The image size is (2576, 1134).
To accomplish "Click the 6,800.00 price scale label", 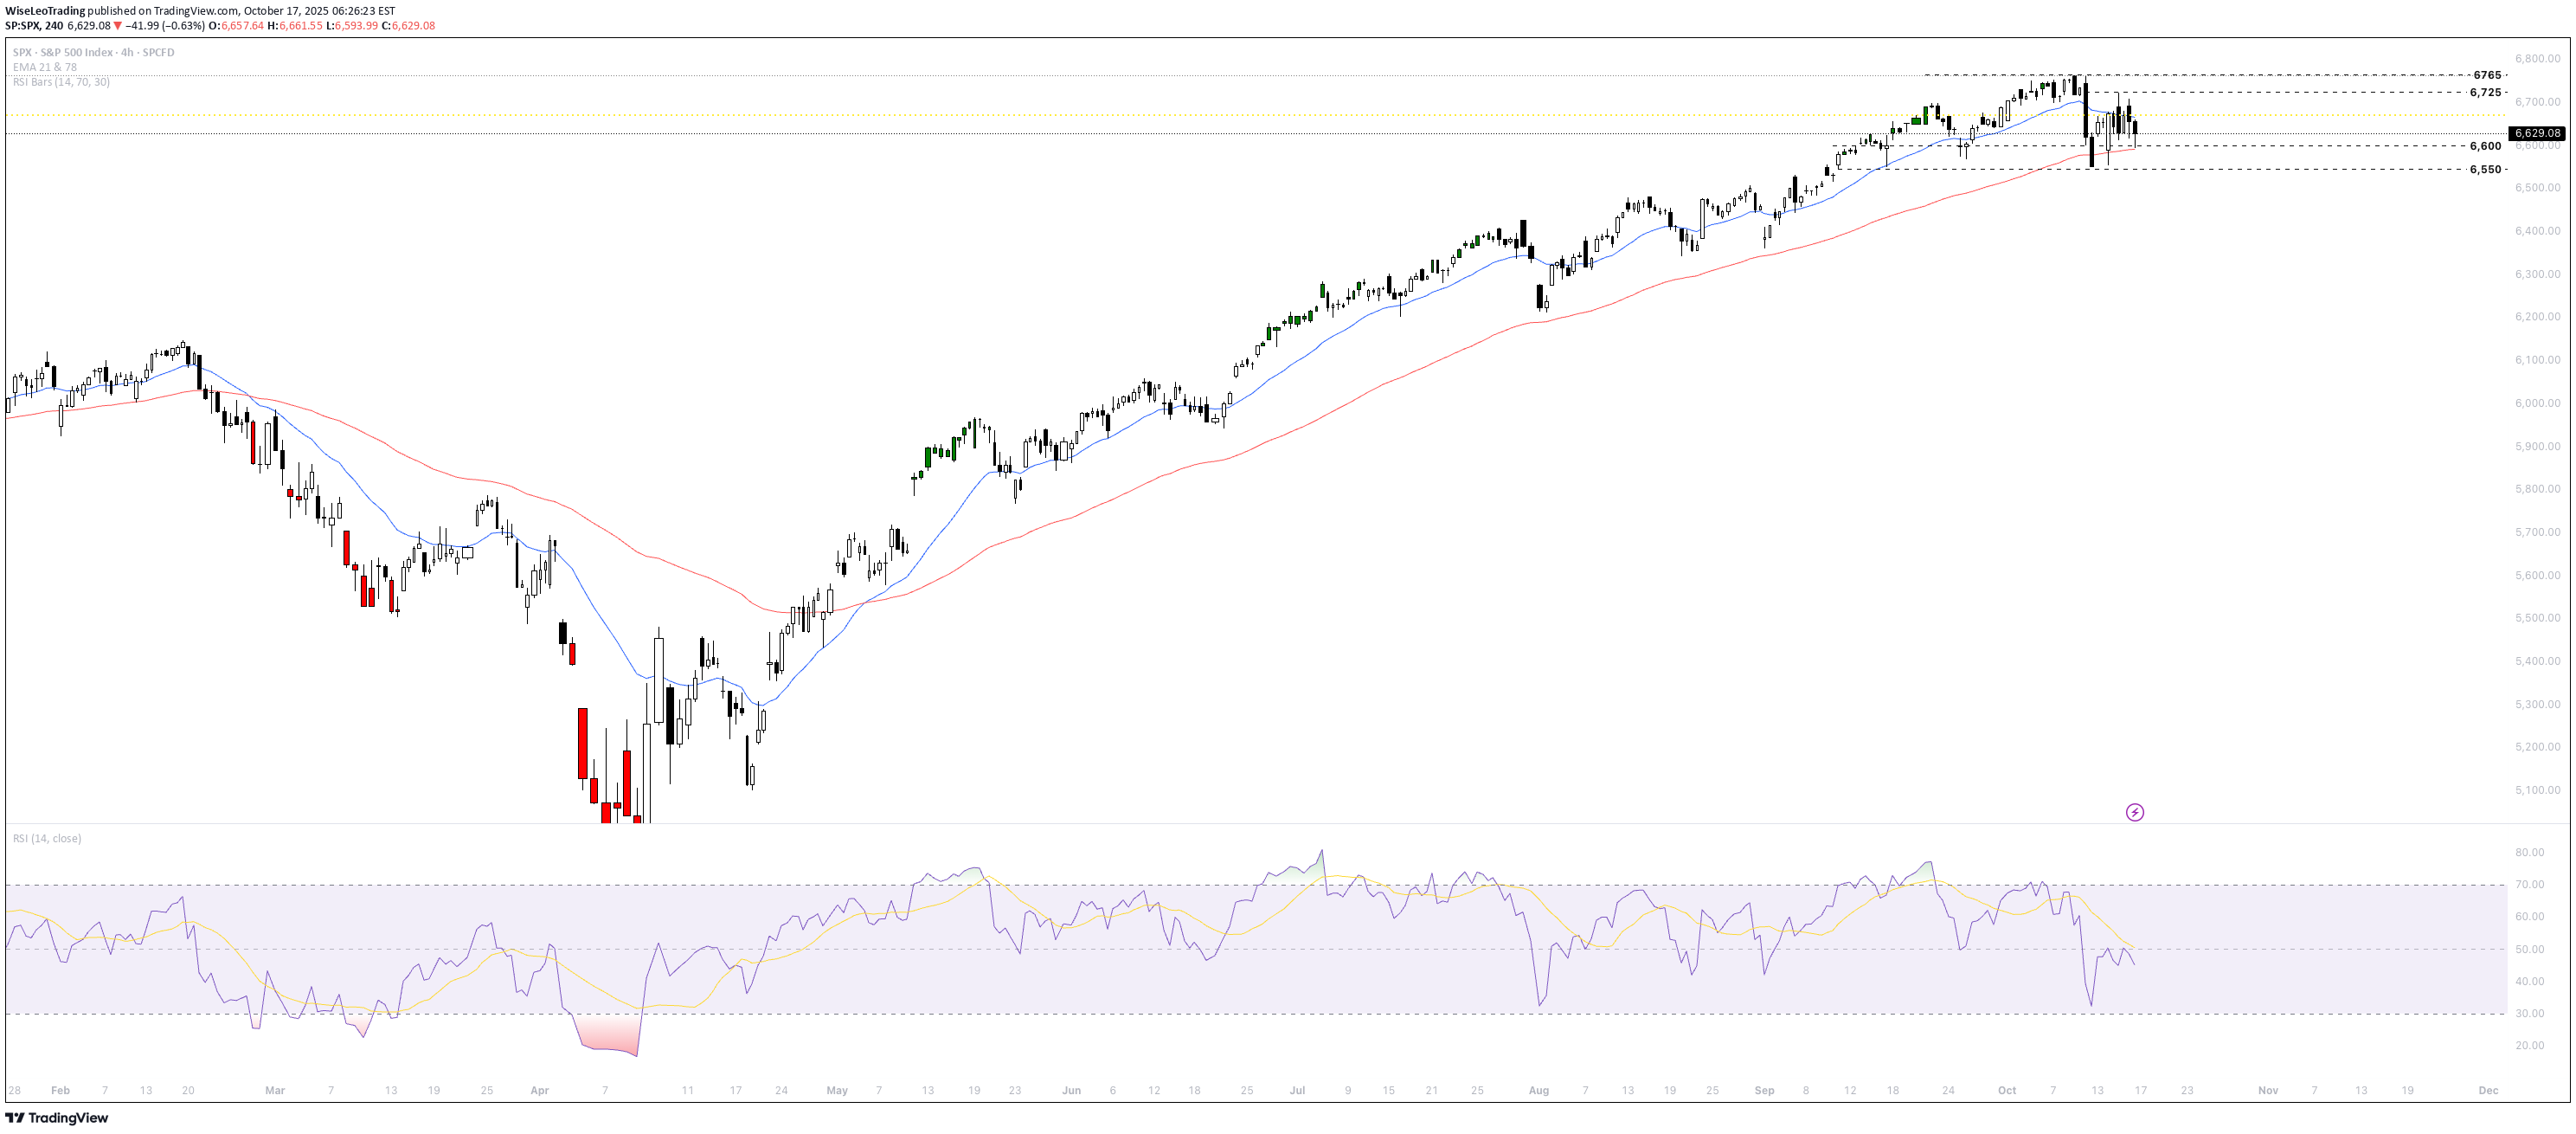I will click(x=2537, y=59).
